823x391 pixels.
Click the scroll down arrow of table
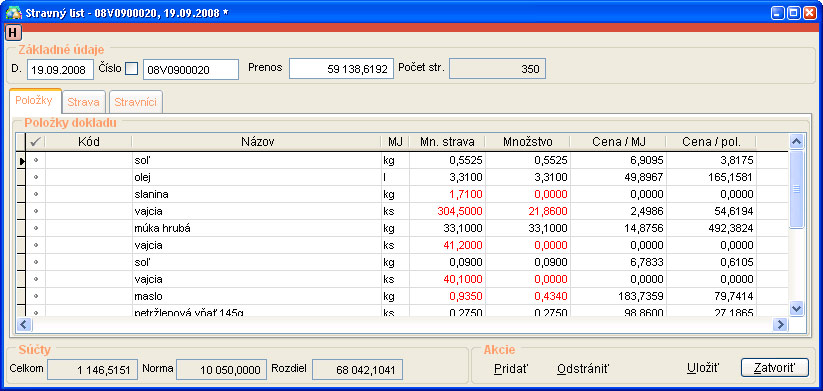(x=797, y=309)
